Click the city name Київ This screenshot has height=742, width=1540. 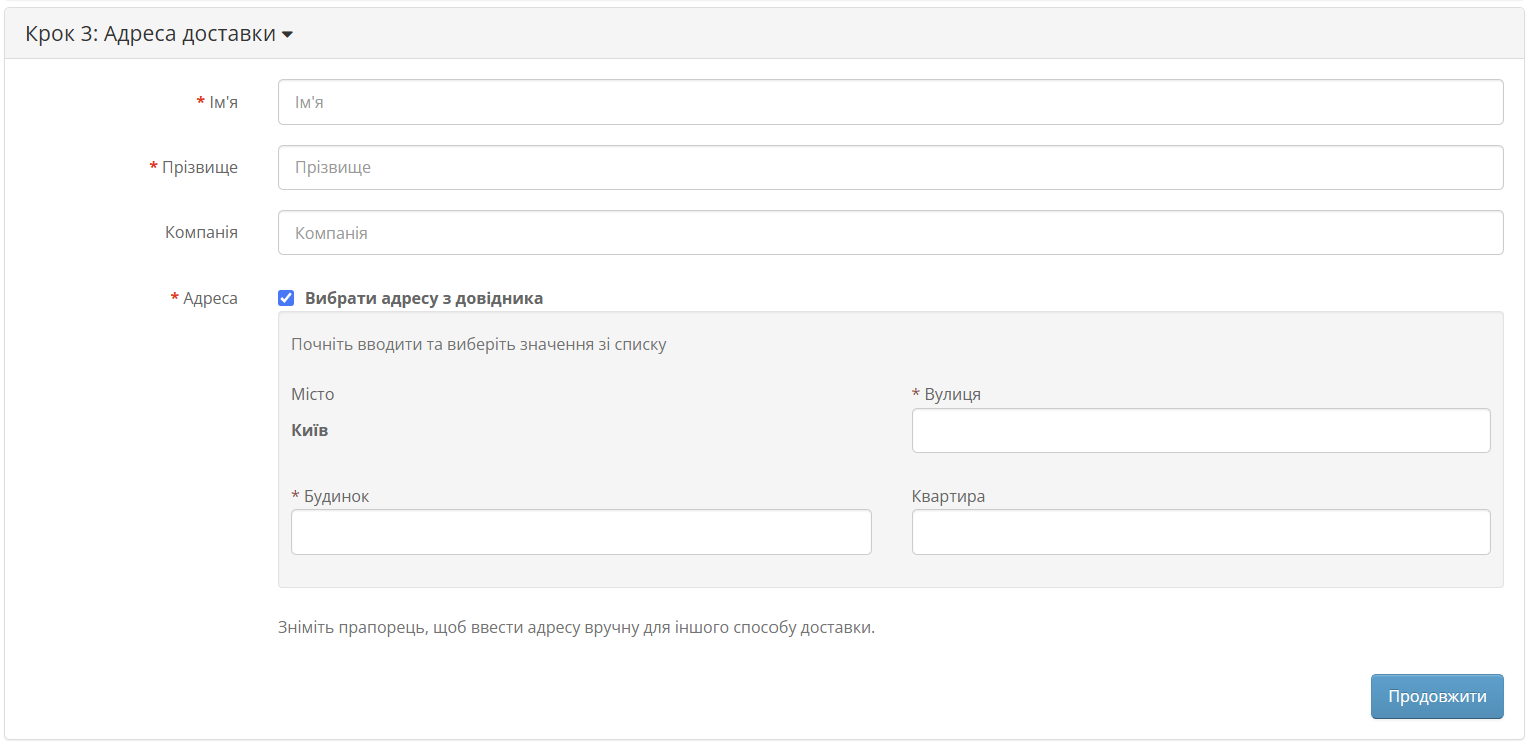click(x=310, y=430)
